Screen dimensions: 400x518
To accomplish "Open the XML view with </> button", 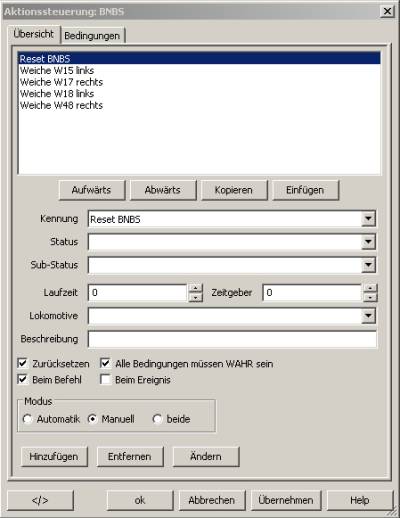I will click(x=40, y=500).
